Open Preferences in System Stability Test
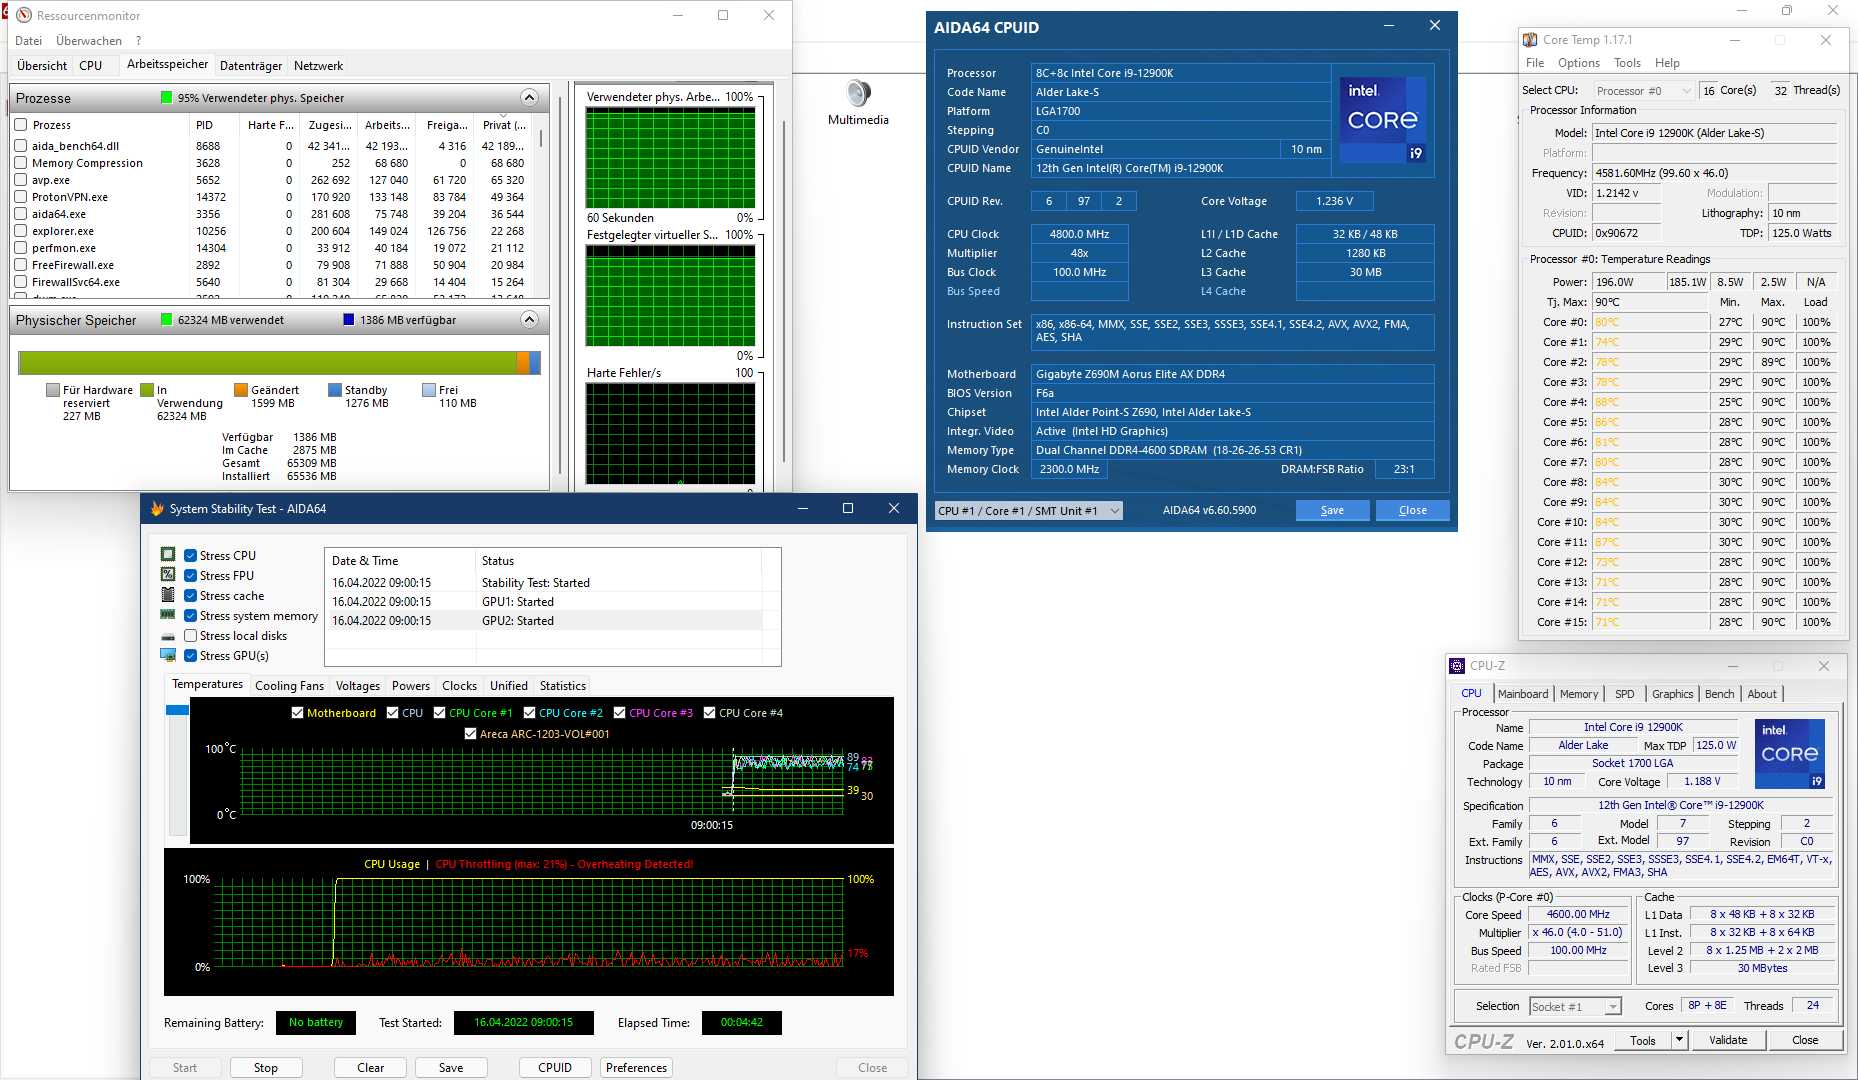This screenshot has width=1858, height=1080. [636, 1068]
